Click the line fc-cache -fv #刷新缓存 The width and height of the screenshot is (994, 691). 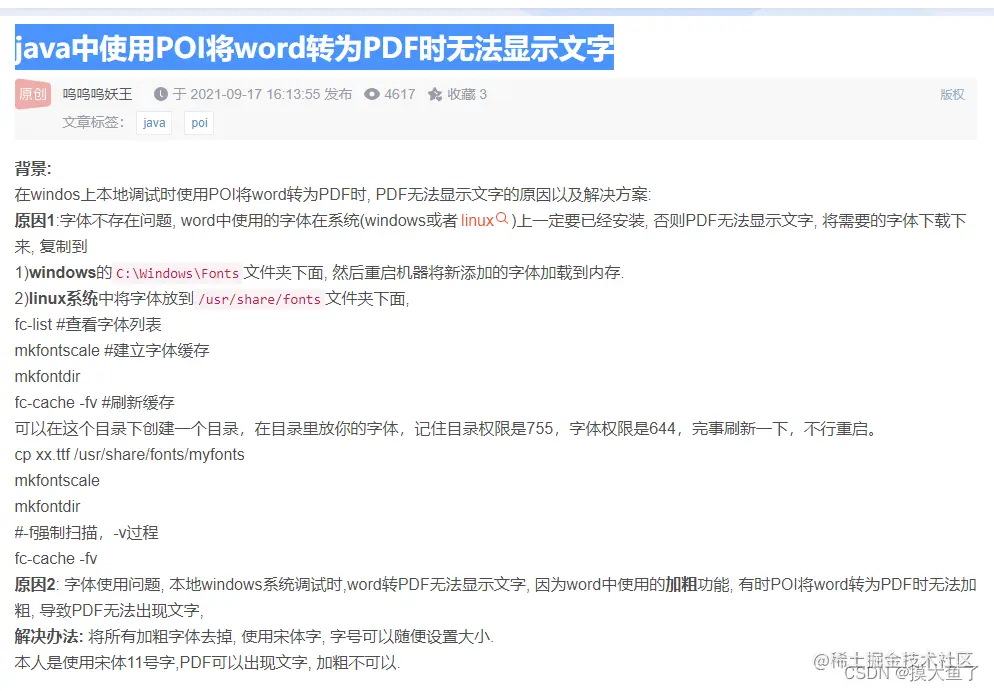tap(94, 403)
